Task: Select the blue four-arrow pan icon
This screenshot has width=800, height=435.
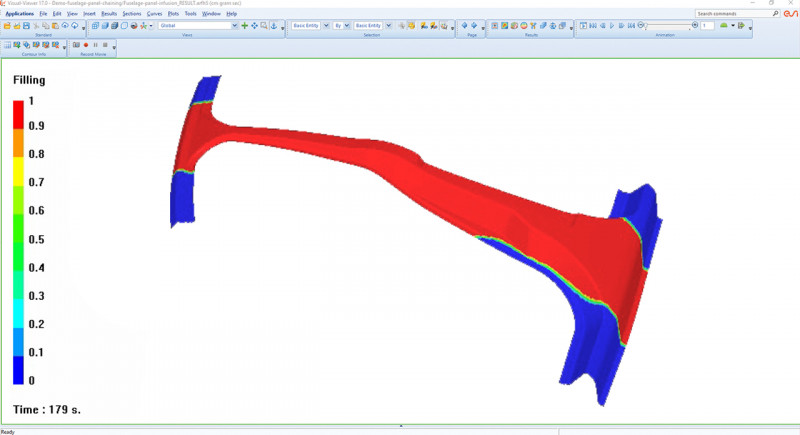Action: 254,25
